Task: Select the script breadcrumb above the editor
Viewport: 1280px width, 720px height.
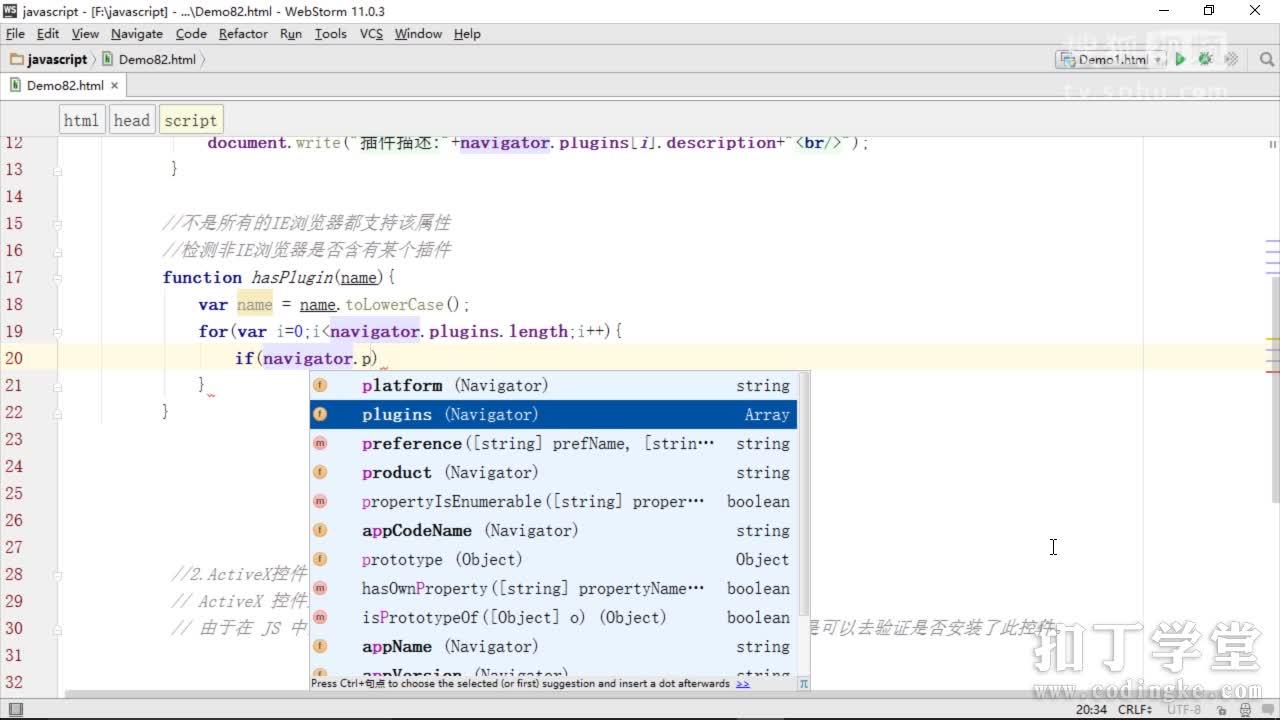Action: pyautogui.click(x=190, y=119)
